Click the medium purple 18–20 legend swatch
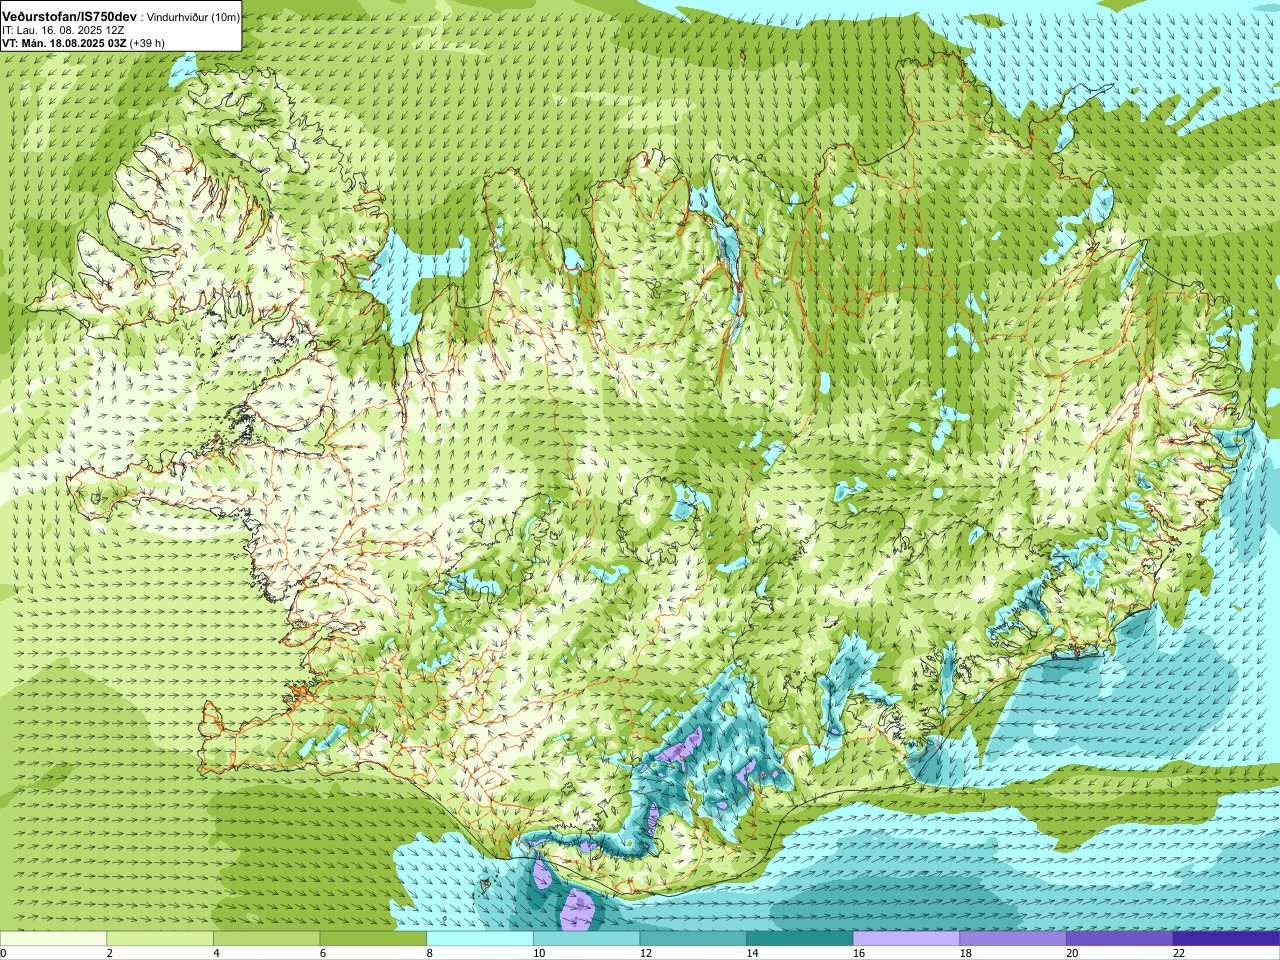Screen dimensions: 1280x960 click(x=1013, y=939)
